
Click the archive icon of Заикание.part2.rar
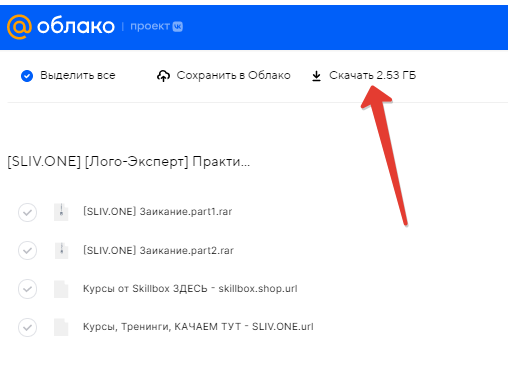coord(61,250)
